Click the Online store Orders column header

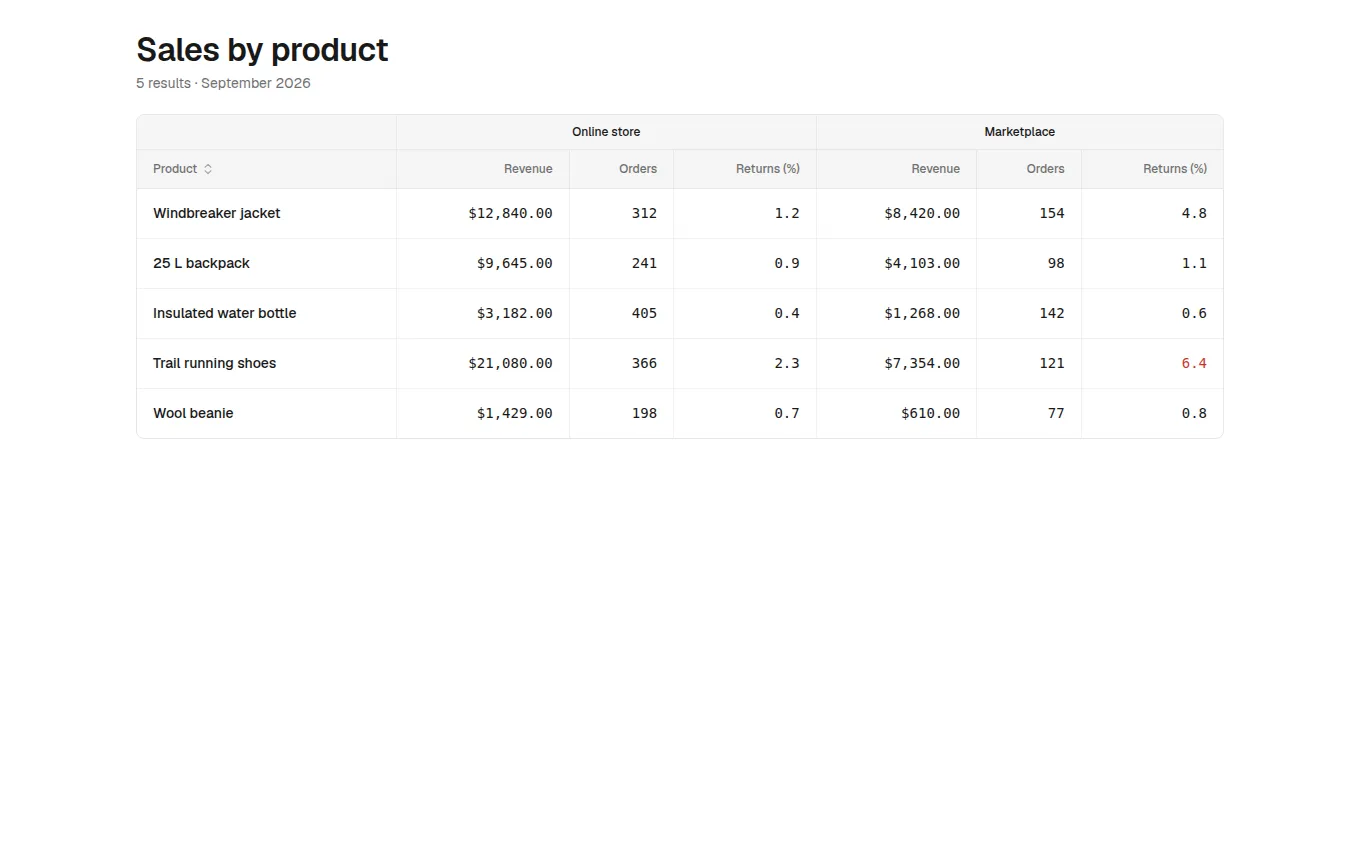(x=622, y=169)
